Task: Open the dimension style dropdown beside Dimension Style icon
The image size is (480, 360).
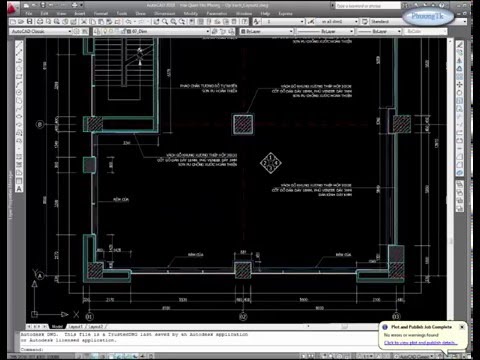Action: [356, 22]
